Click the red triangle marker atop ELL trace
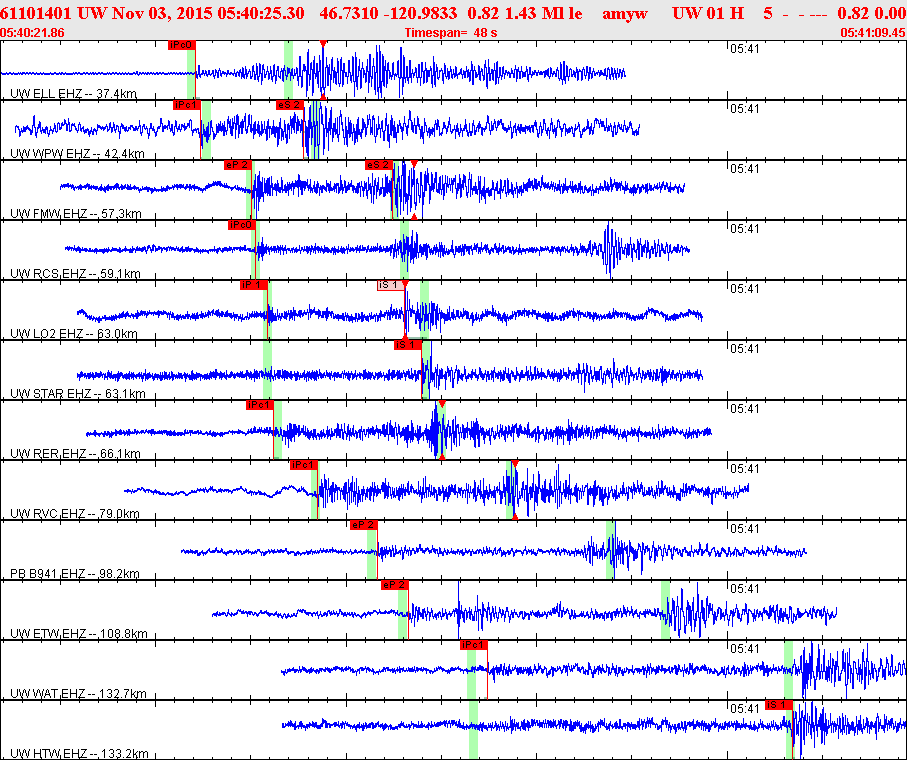Screen dimensions: 907x760 323,44
